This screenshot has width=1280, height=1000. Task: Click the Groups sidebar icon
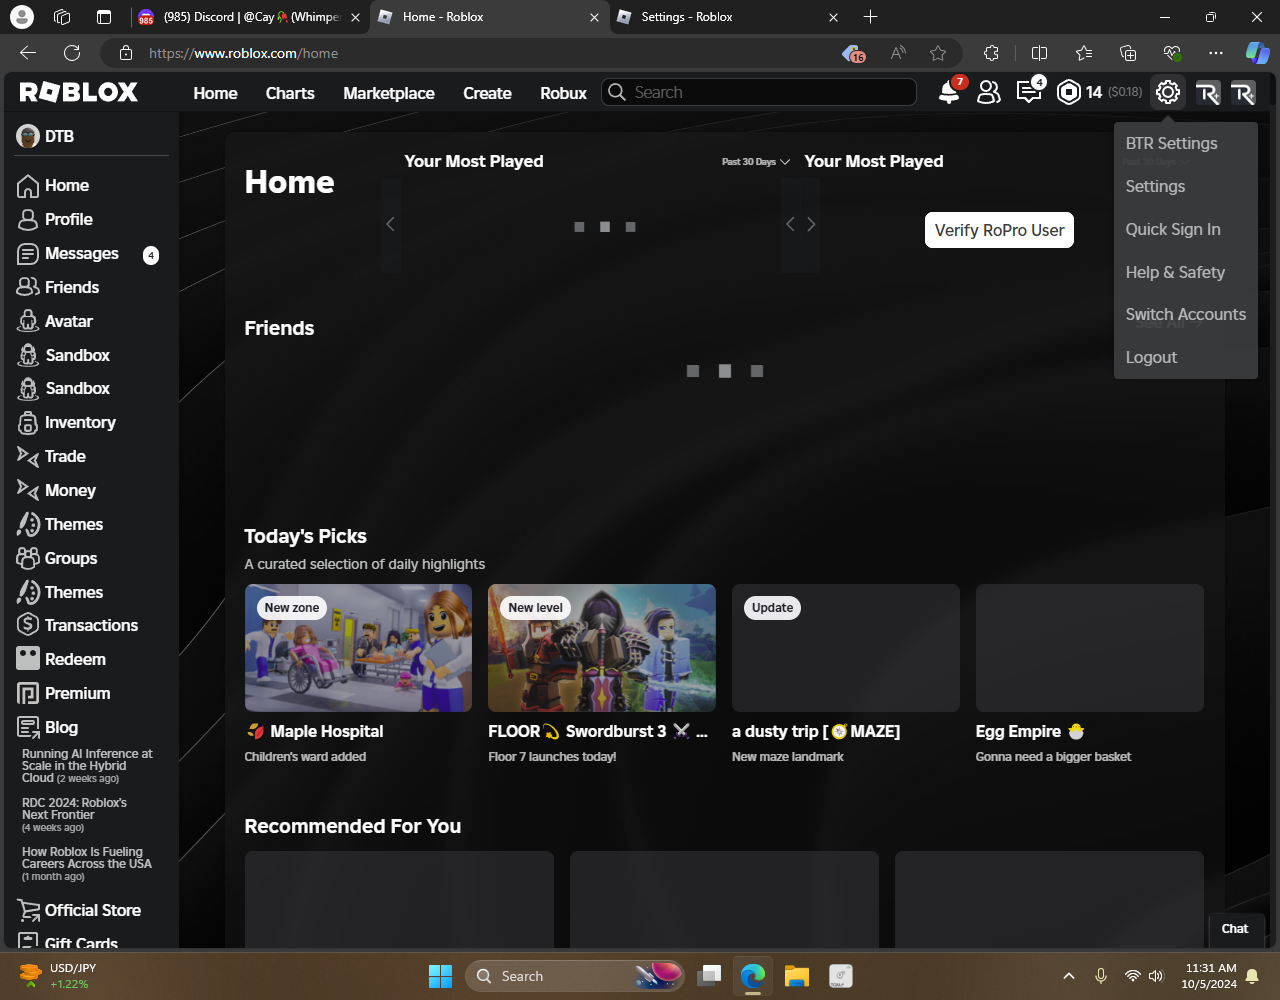coord(28,559)
